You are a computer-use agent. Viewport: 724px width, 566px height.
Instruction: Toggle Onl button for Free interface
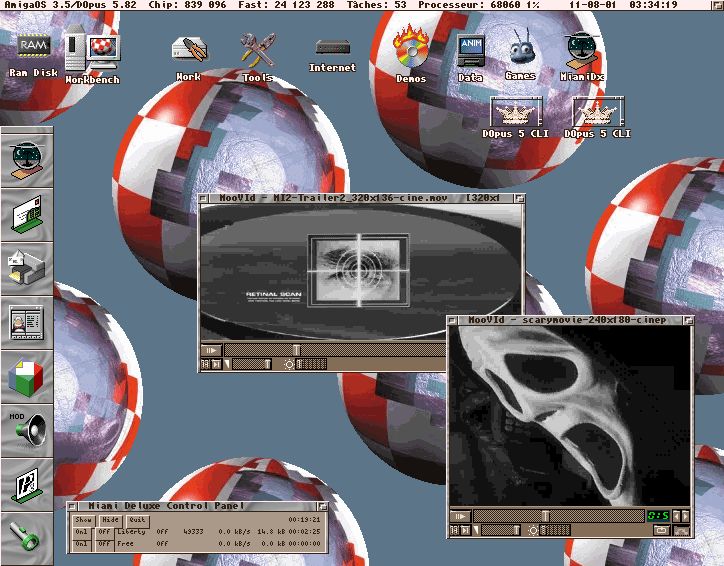82,544
